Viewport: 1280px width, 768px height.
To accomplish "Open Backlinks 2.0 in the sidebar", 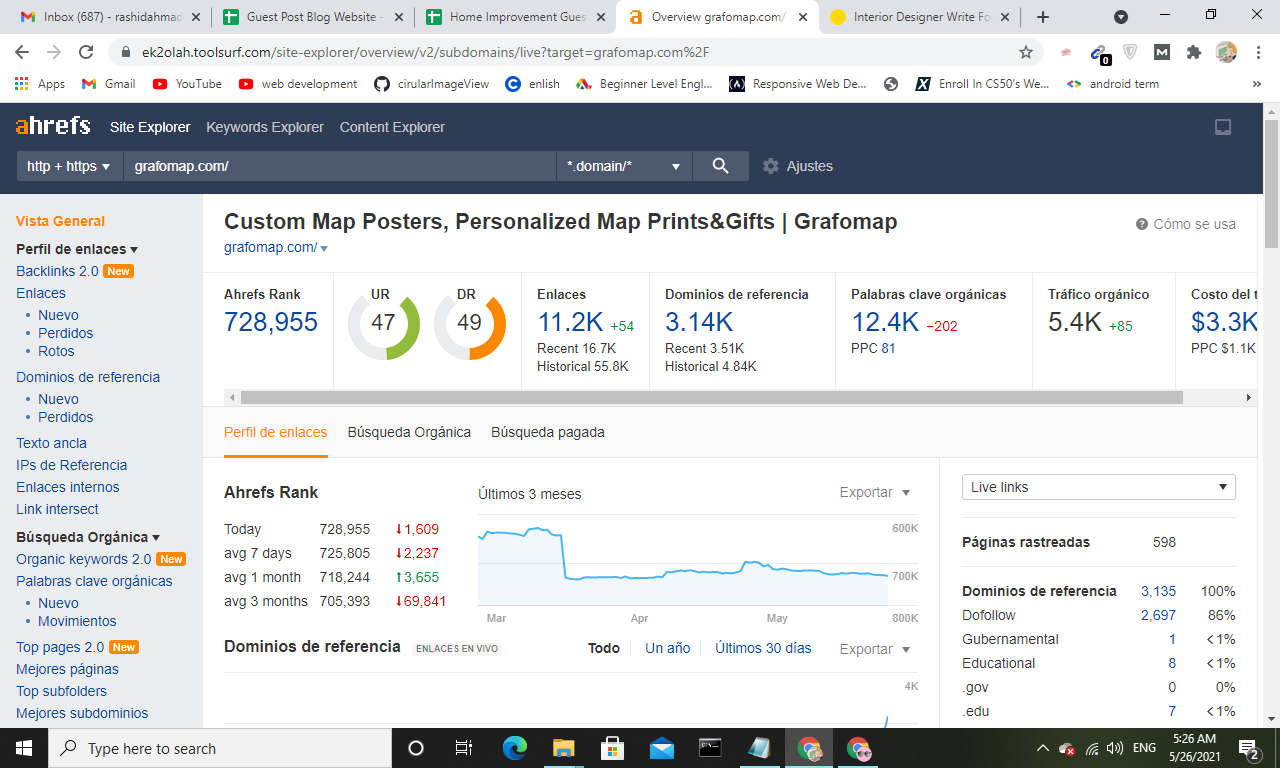I will 57,271.
